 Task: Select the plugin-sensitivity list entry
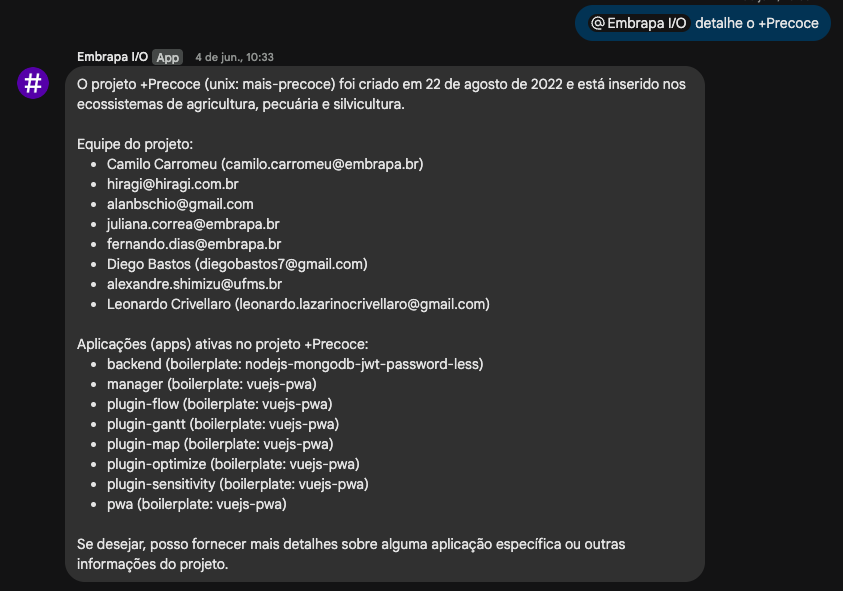click(x=238, y=484)
